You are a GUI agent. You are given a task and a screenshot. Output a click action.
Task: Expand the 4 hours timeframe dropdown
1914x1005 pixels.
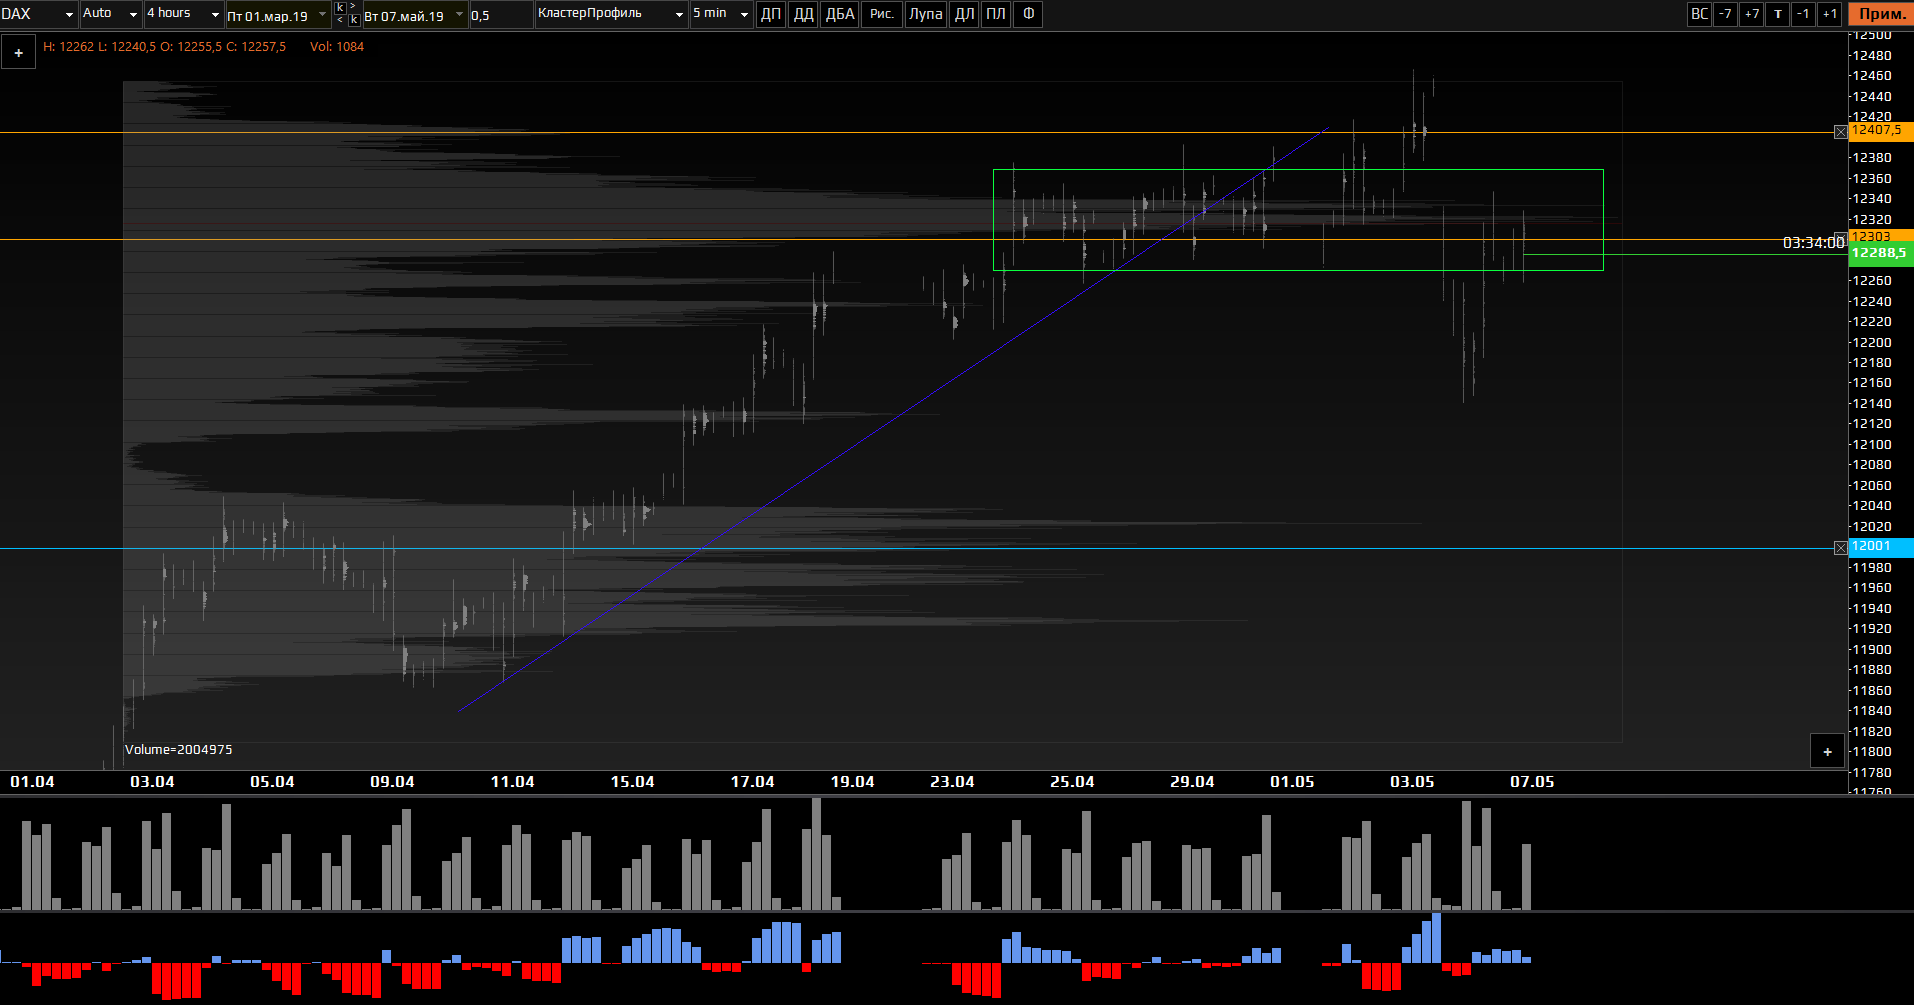pos(183,14)
